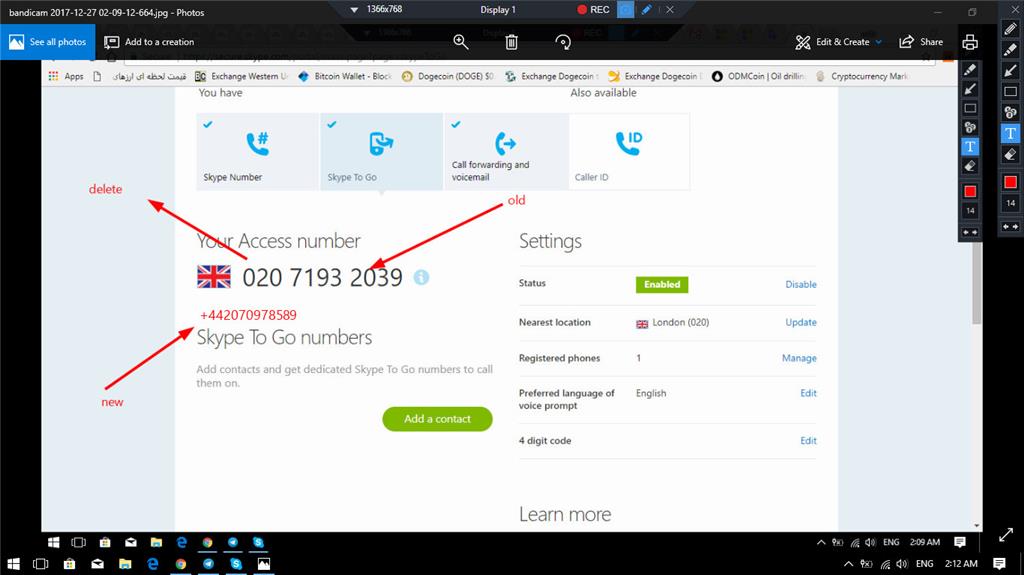Click the blue pencil icon in Bandicam top bar

coord(647,10)
